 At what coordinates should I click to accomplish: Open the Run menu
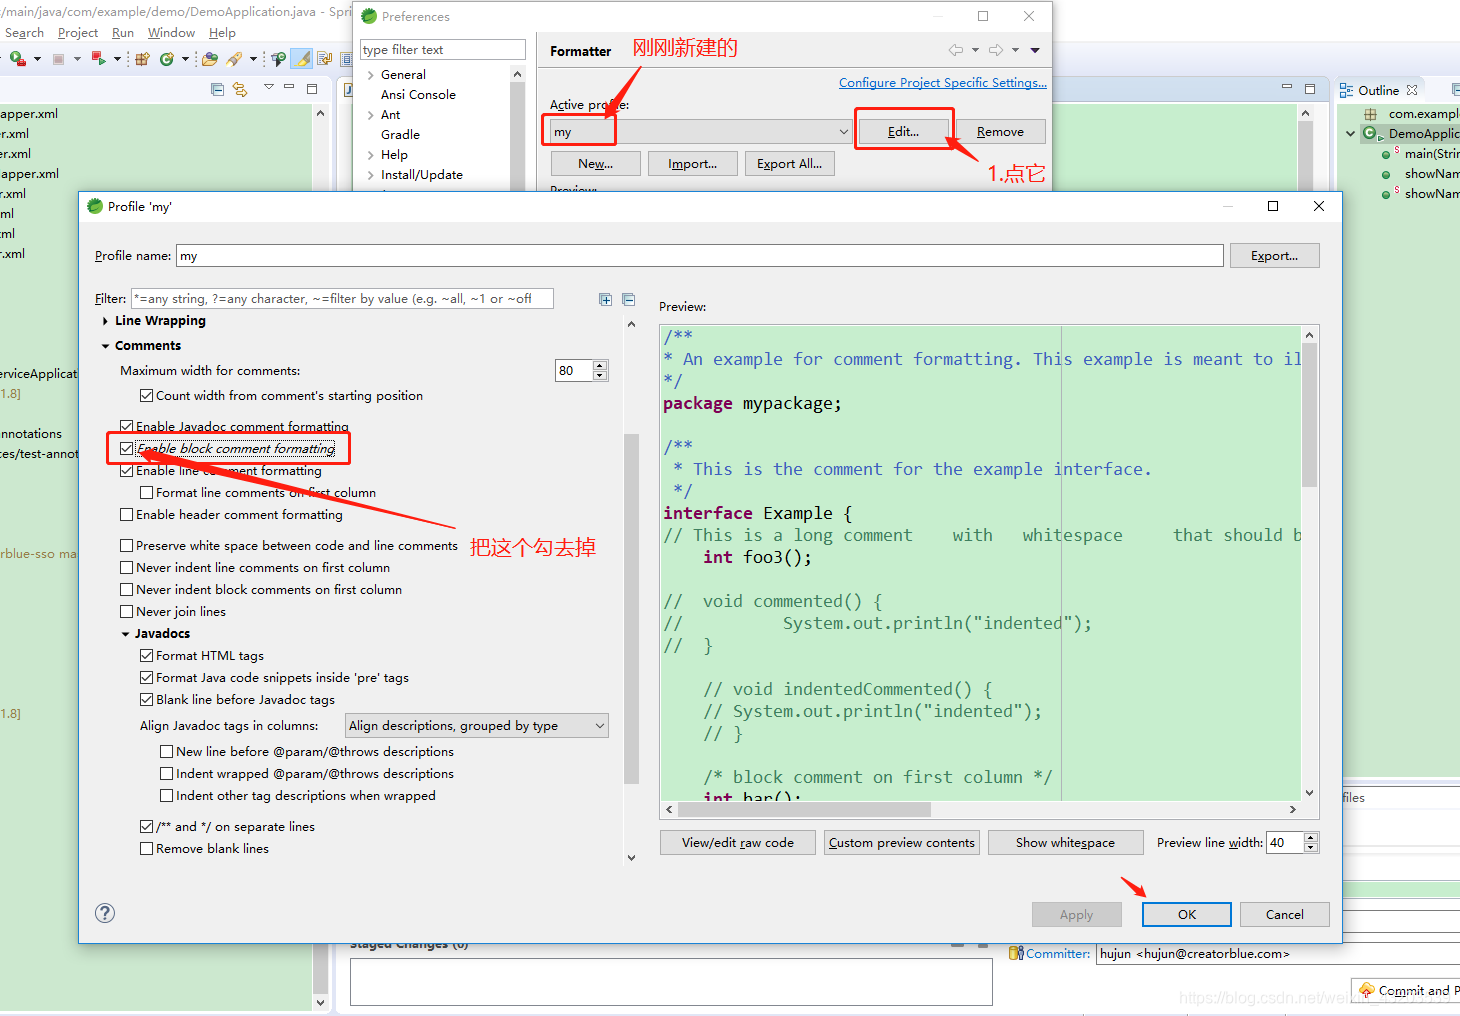[x=123, y=33]
